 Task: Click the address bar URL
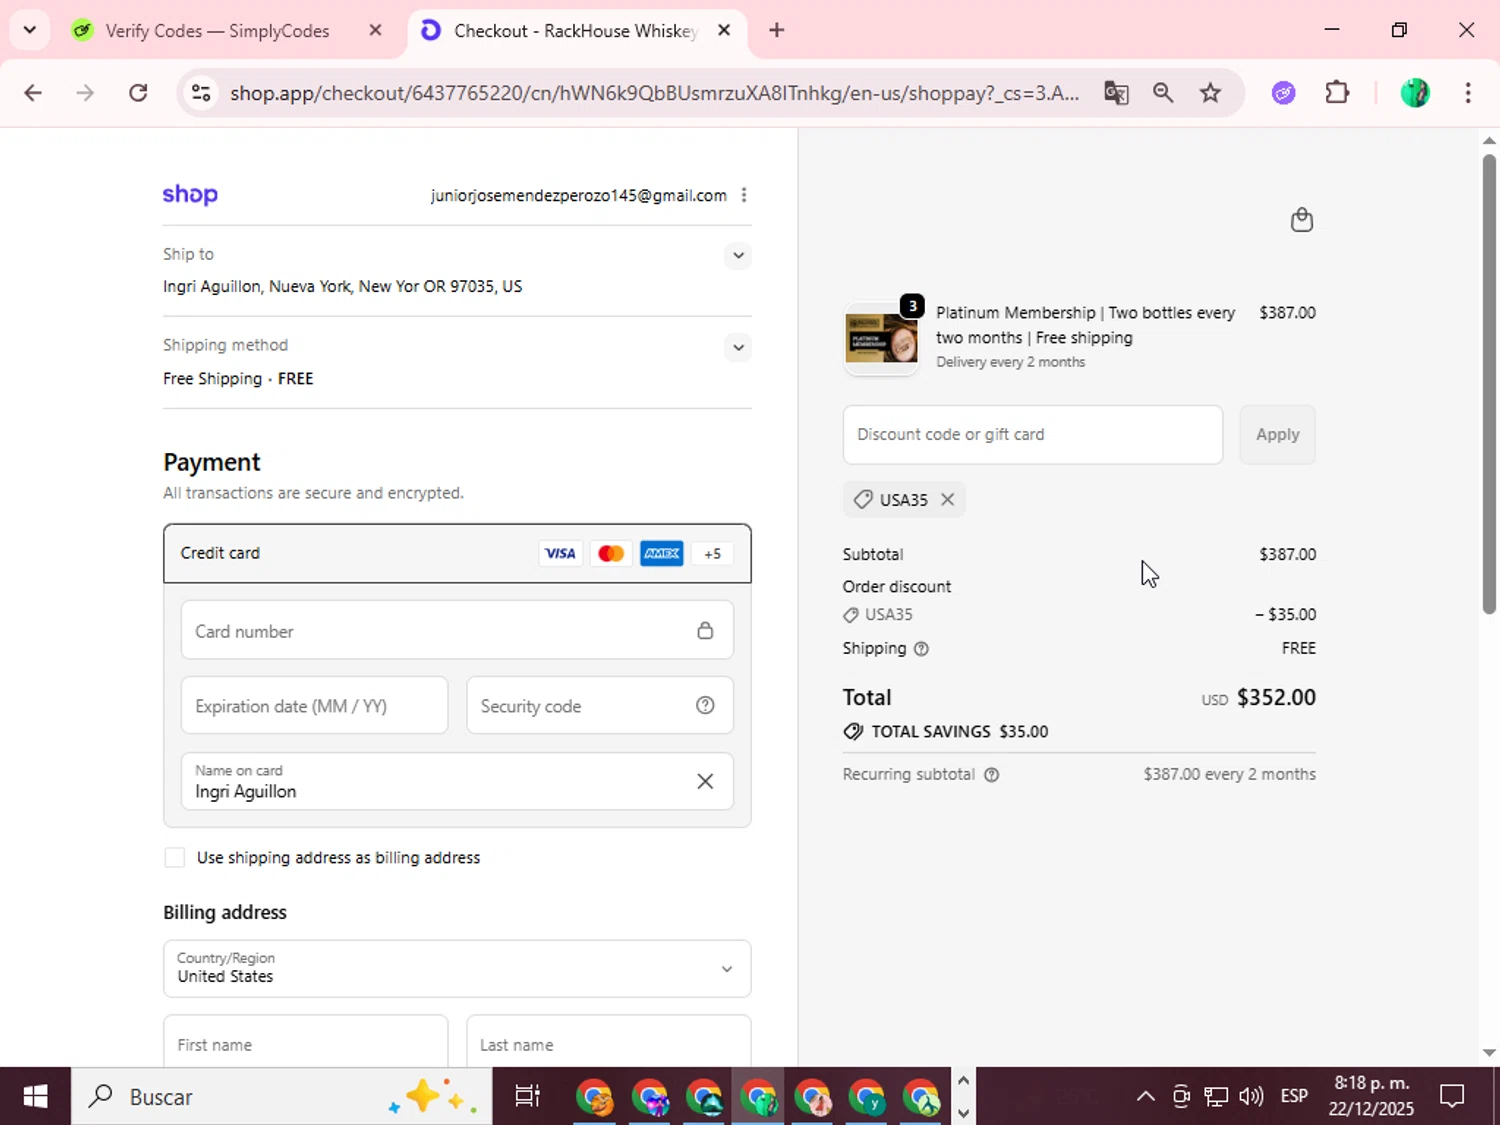pyautogui.click(x=654, y=93)
